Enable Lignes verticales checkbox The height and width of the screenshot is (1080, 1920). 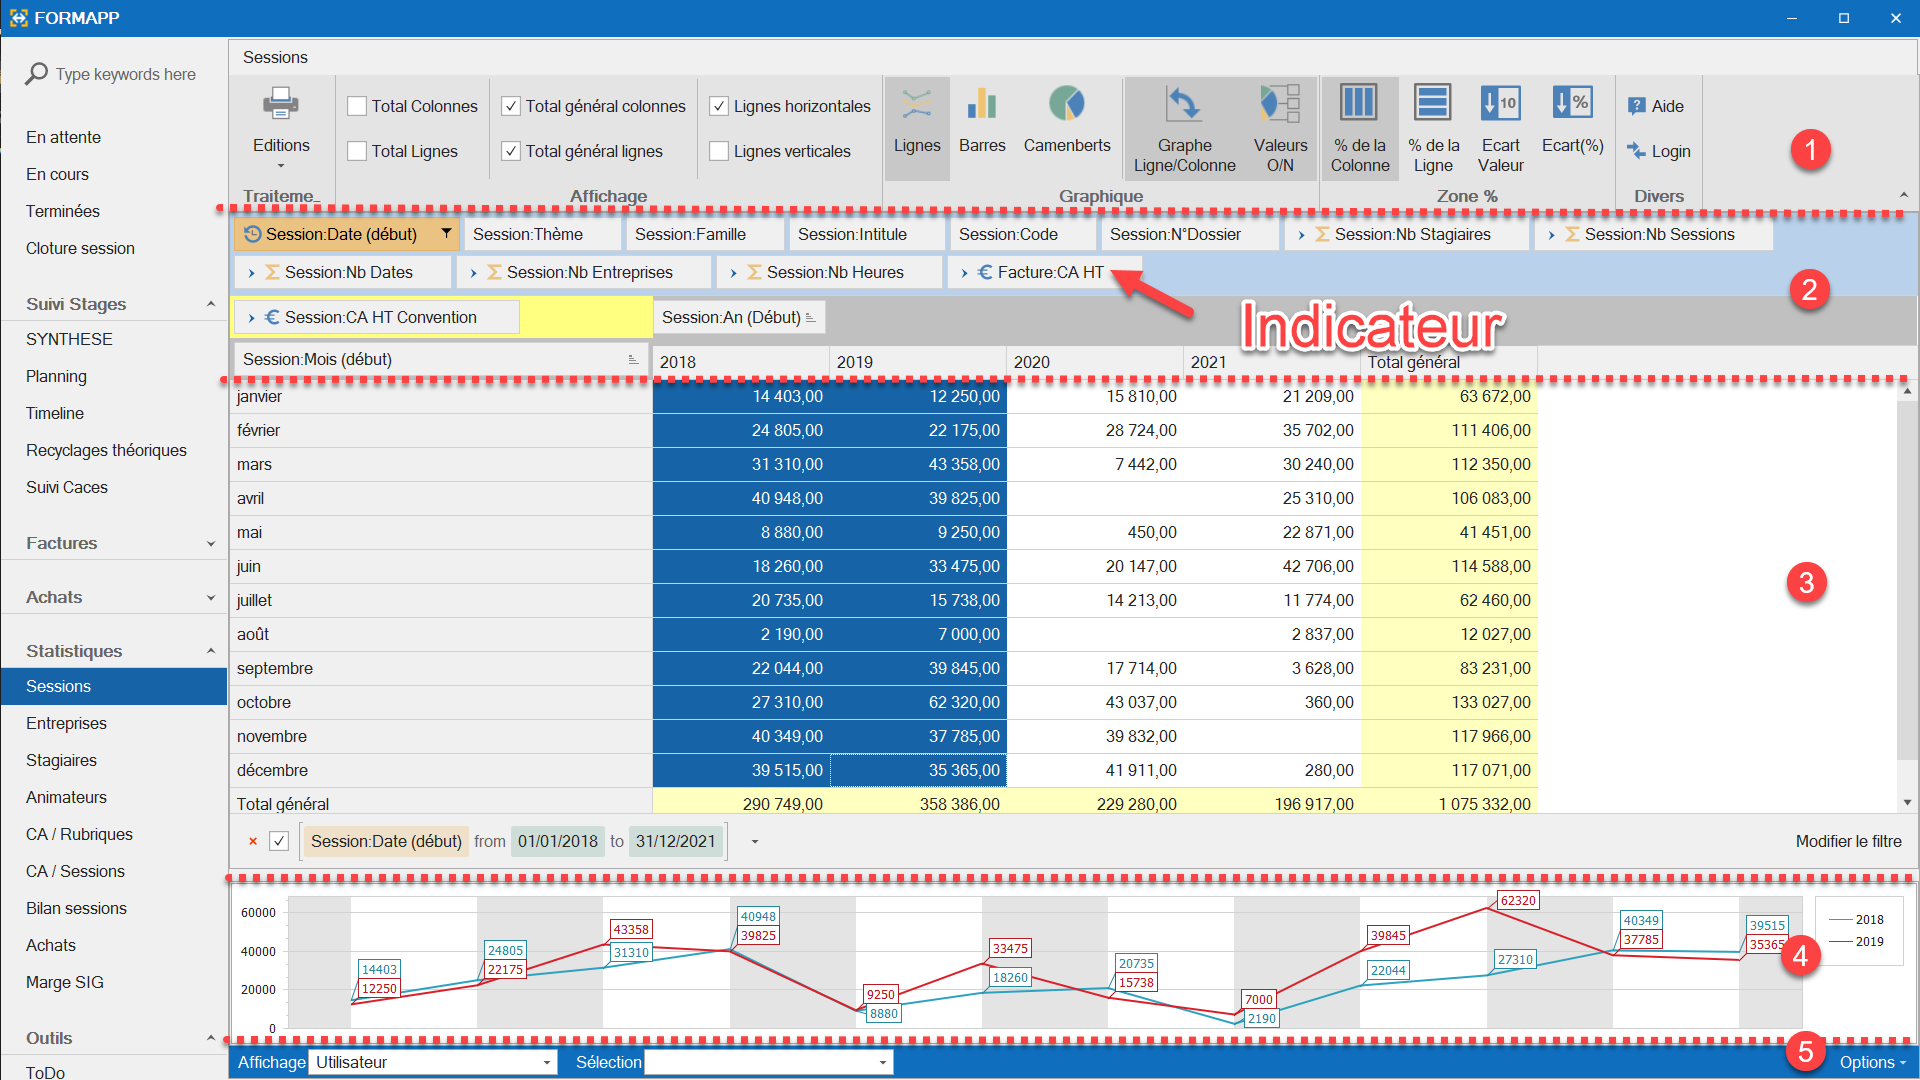coord(718,151)
